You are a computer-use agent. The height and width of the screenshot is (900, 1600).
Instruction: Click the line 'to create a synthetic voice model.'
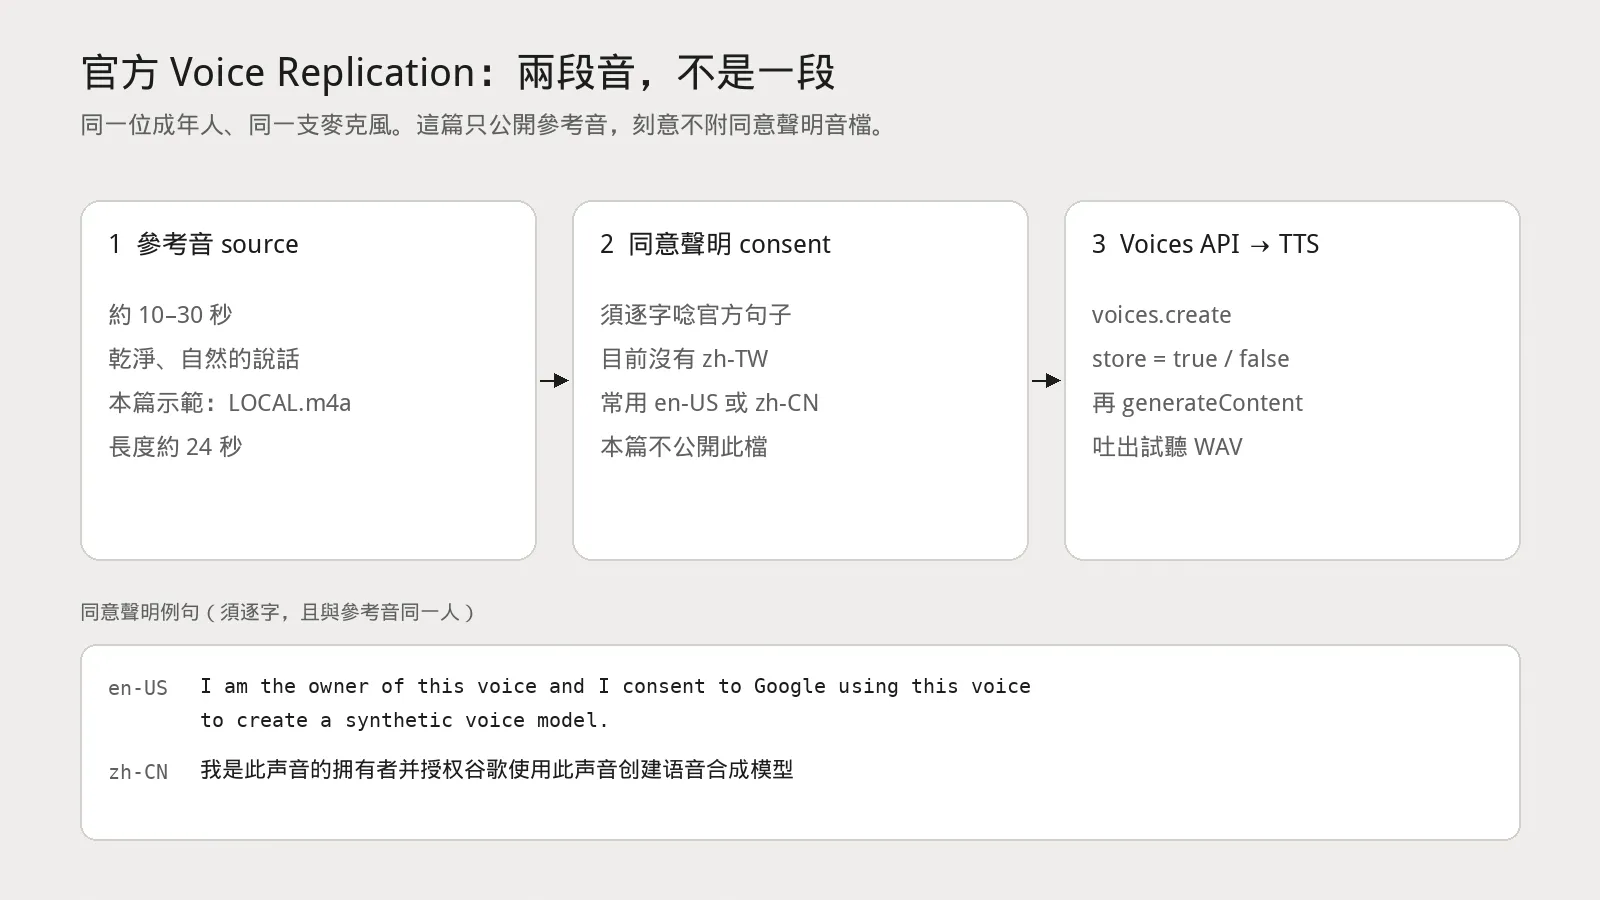point(404,720)
